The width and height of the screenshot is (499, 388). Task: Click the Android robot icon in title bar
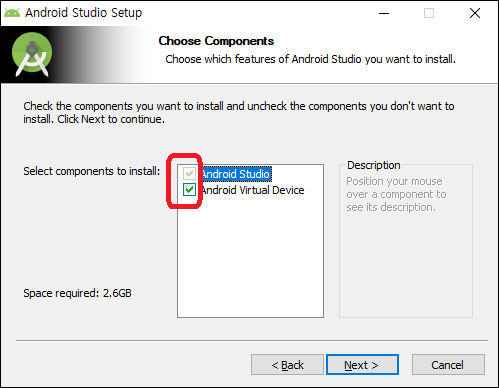click(x=12, y=13)
